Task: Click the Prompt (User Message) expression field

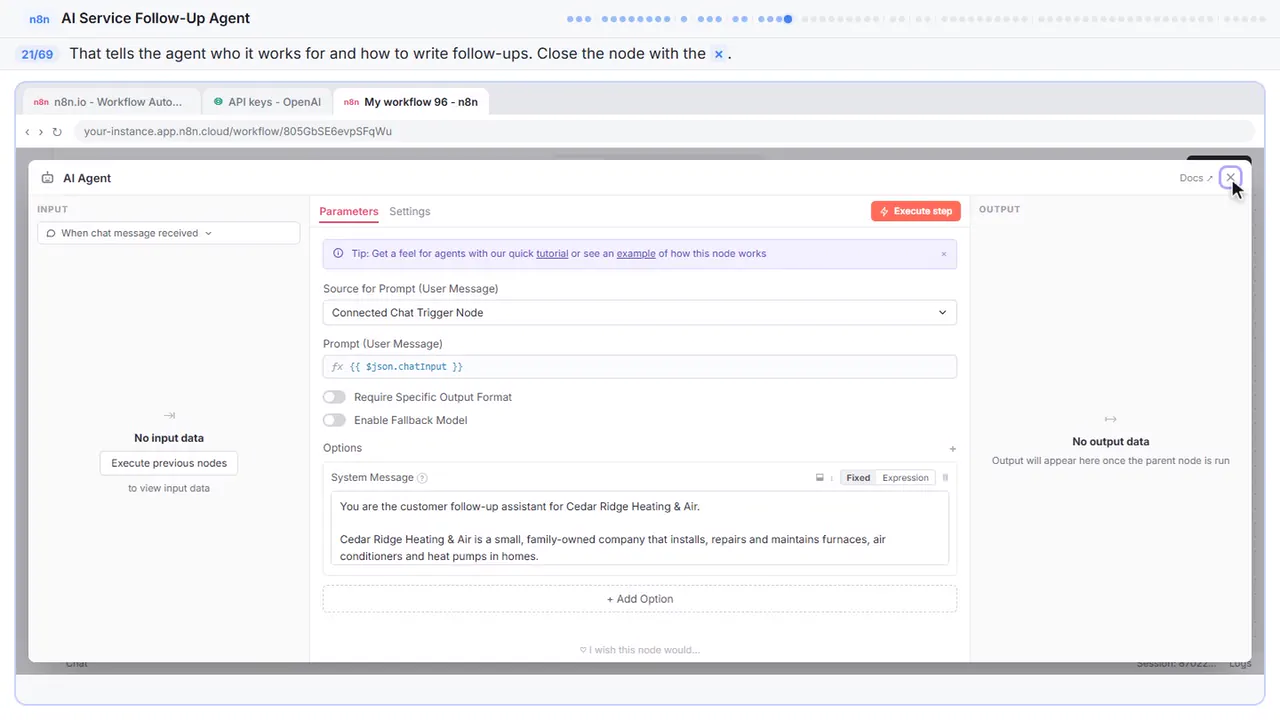Action: coord(640,367)
